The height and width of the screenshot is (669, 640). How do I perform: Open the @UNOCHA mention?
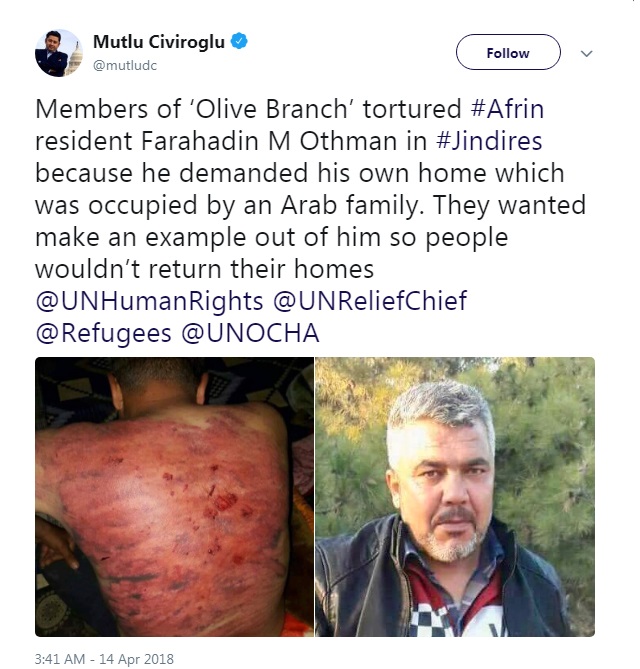pyautogui.click(x=250, y=333)
